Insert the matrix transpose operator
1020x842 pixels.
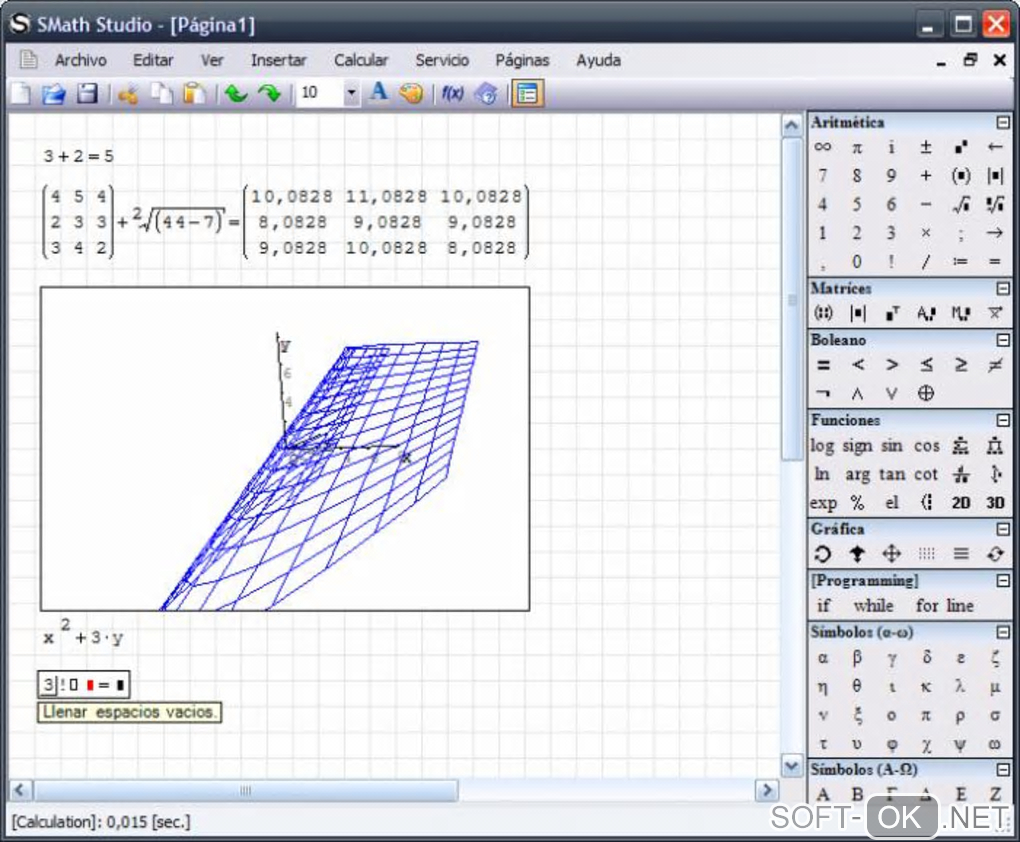click(x=892, y=314)
